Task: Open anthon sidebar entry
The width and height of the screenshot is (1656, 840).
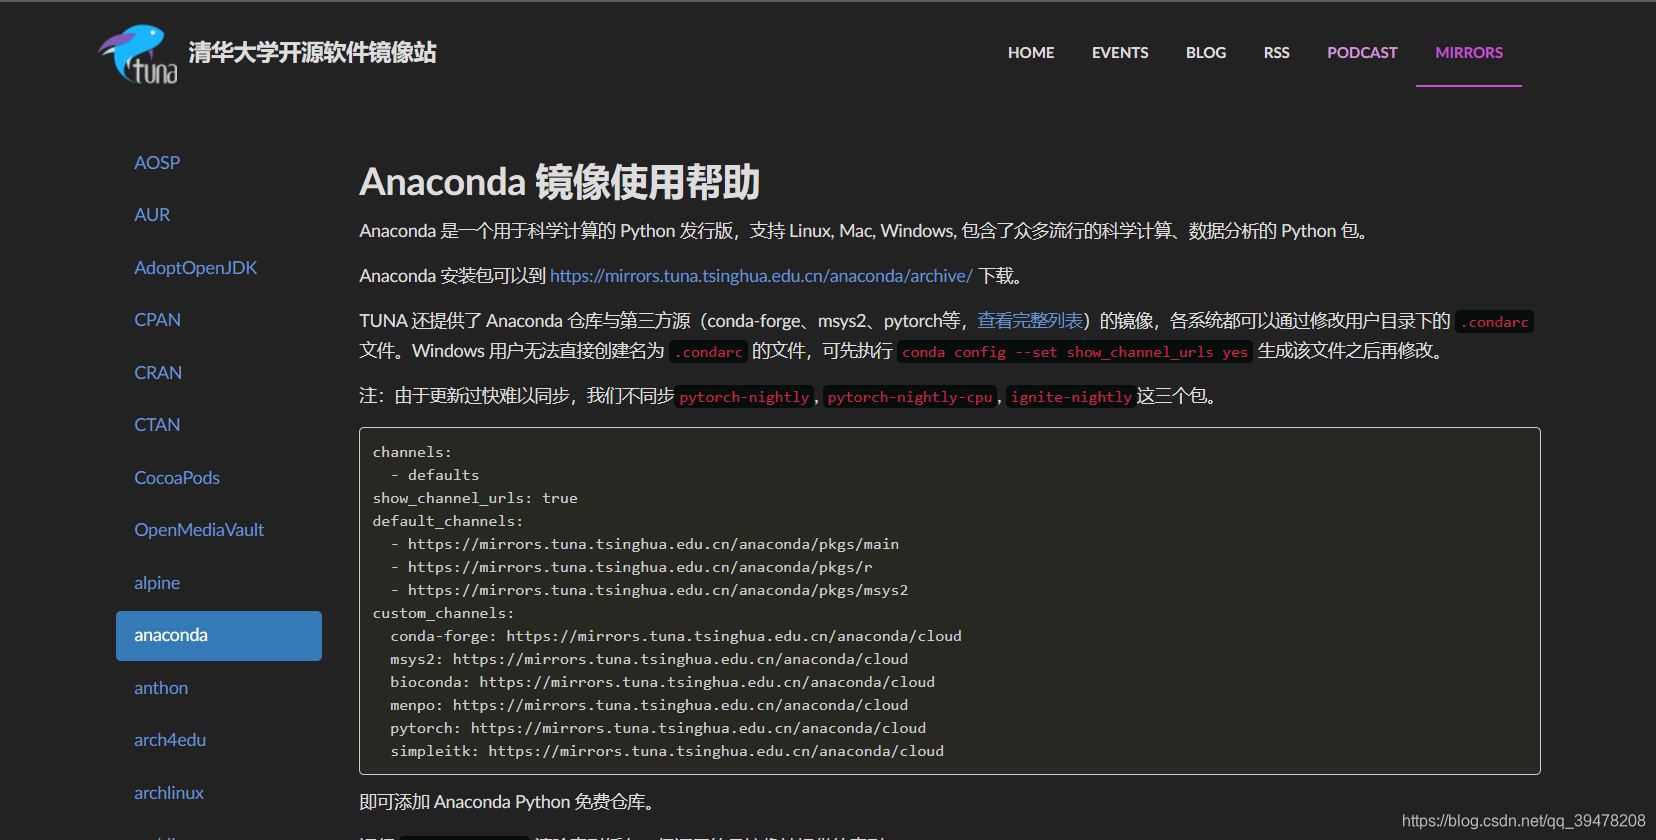Action: [x=161, y=688]
